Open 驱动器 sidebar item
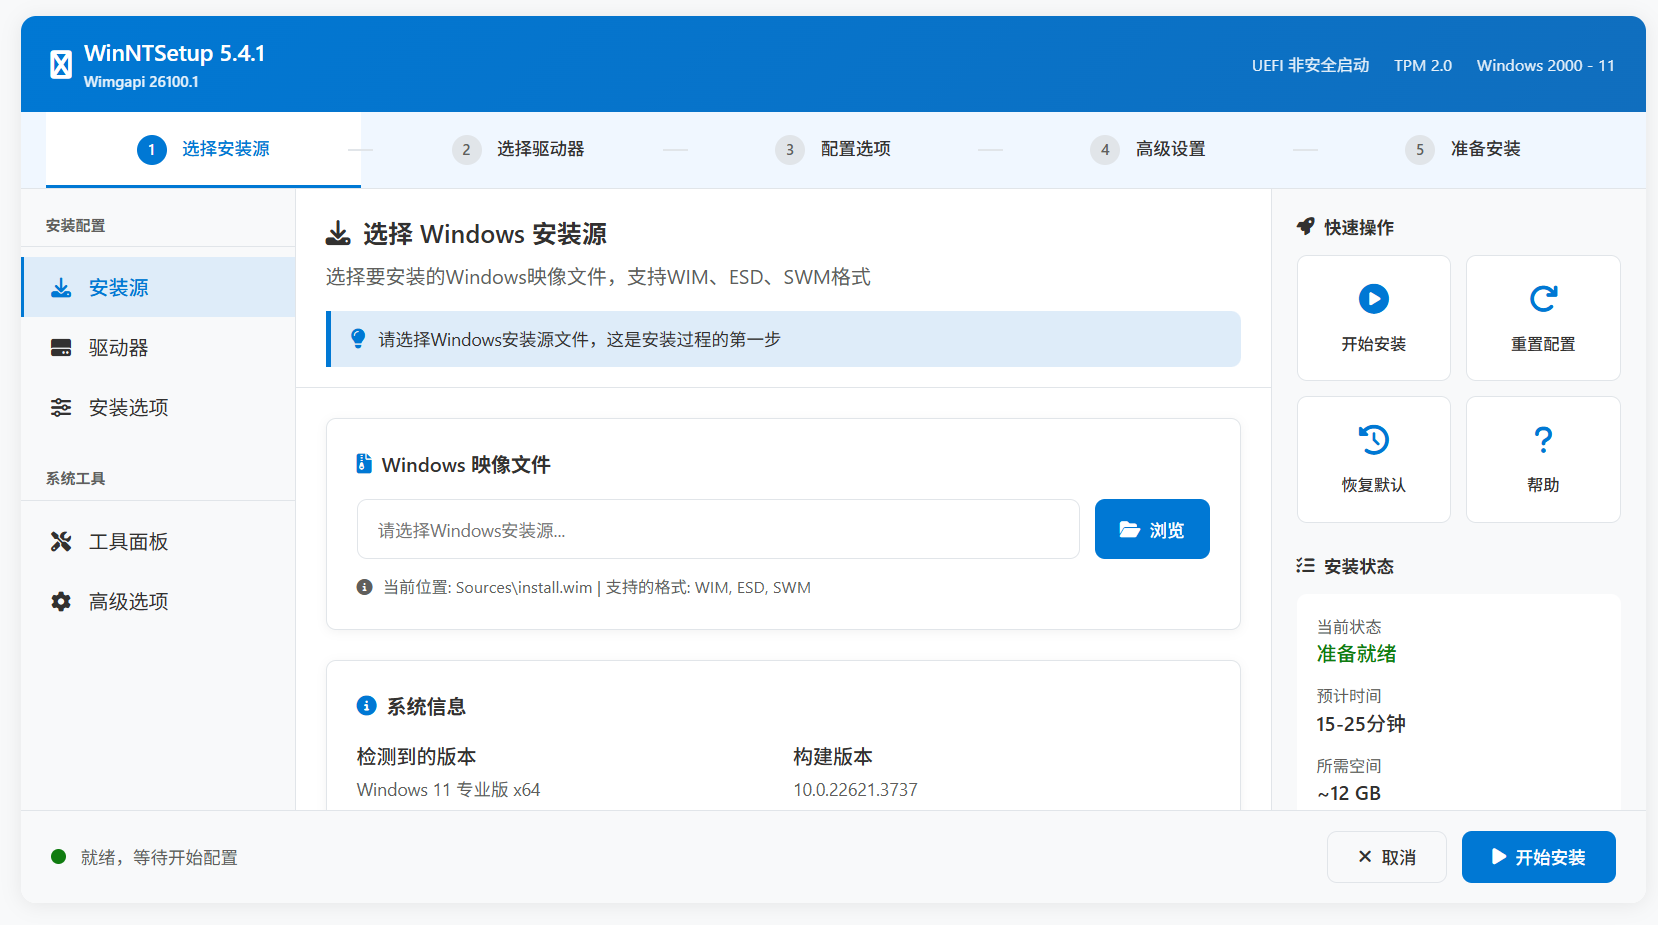This screenshot has width=1658, height=925. point(158,348)
